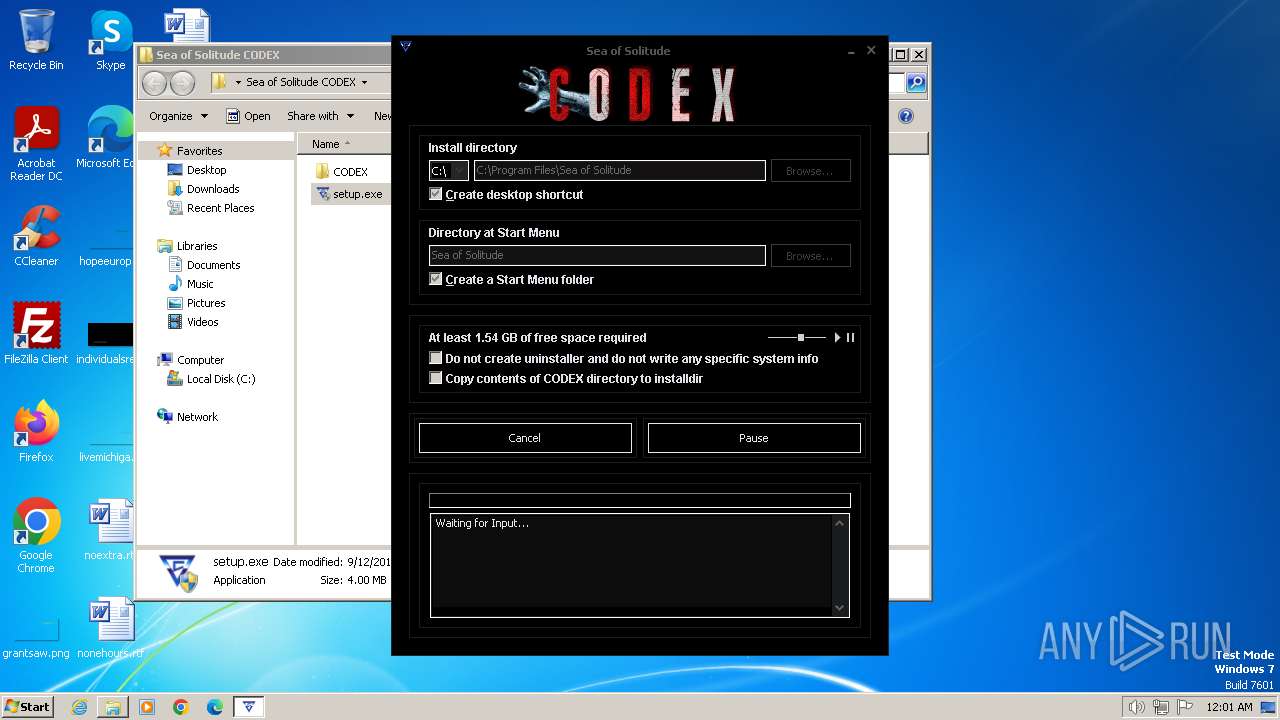Open Acrobat Reader DC desktop icon
Screen dimensions: 1280x720
(36, 143)
